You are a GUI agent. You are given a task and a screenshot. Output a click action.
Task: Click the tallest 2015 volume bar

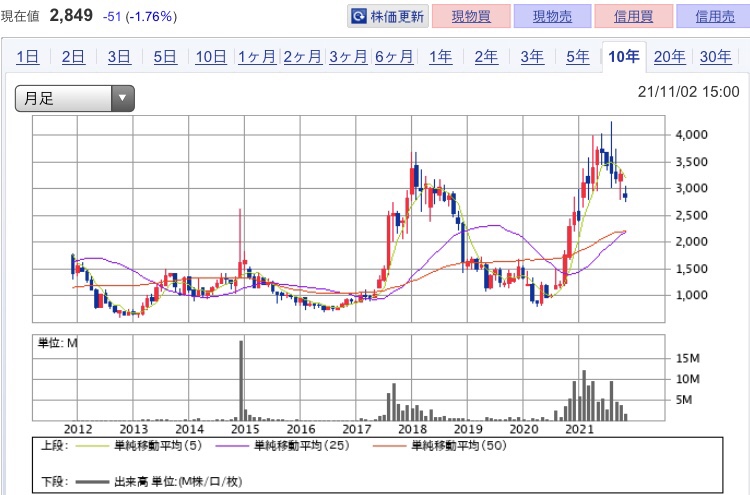click(241, 380)
